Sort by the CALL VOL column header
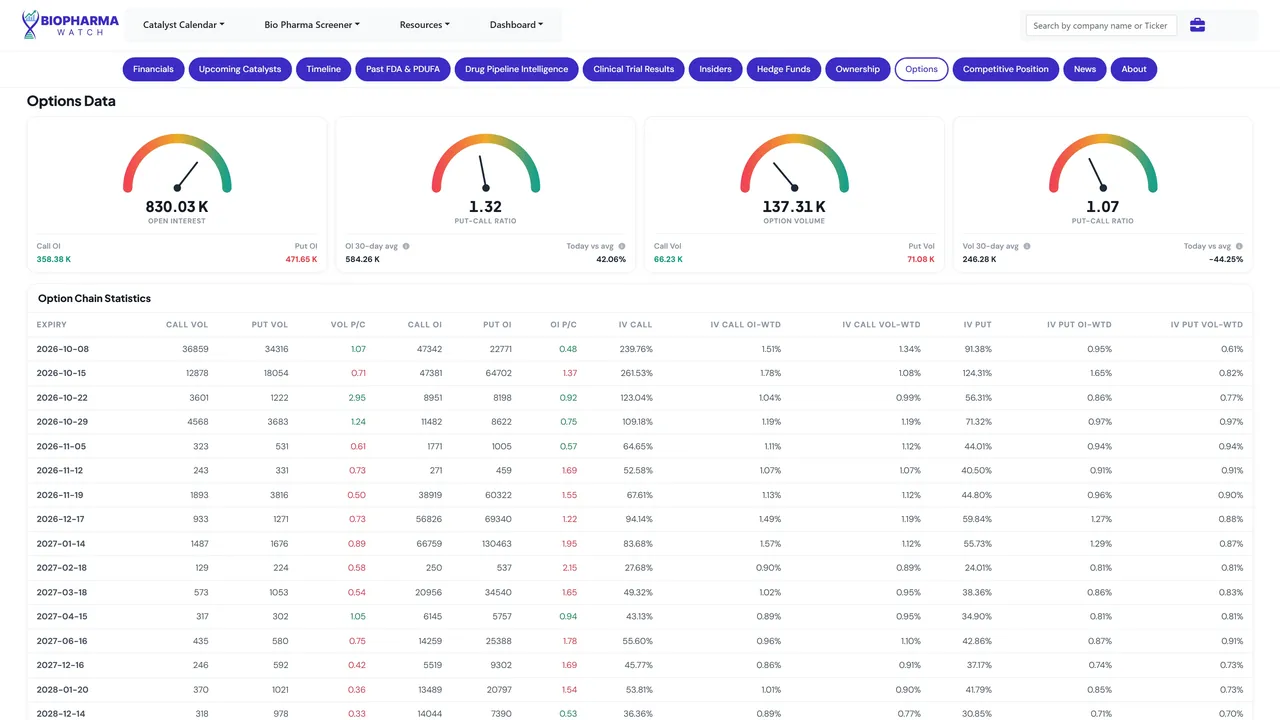Image resolution: width=1280 pixels, height=720 pixels. [187, 324]
